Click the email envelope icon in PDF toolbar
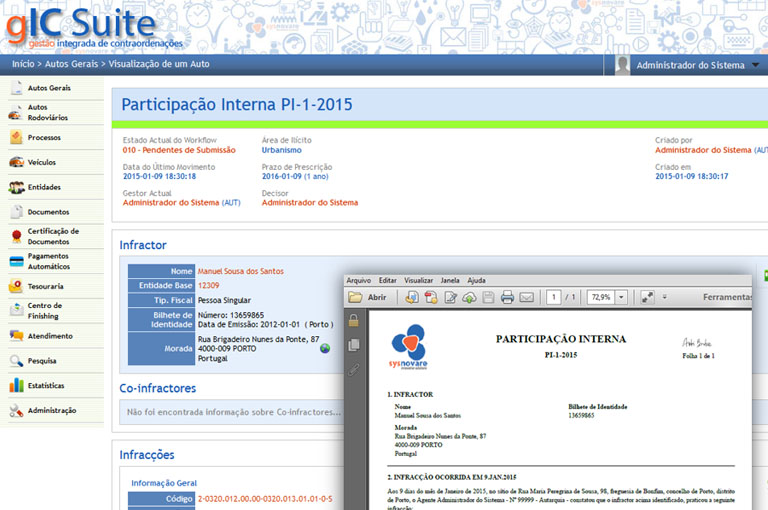Screen dimensions: 768x510 [527, 297]
